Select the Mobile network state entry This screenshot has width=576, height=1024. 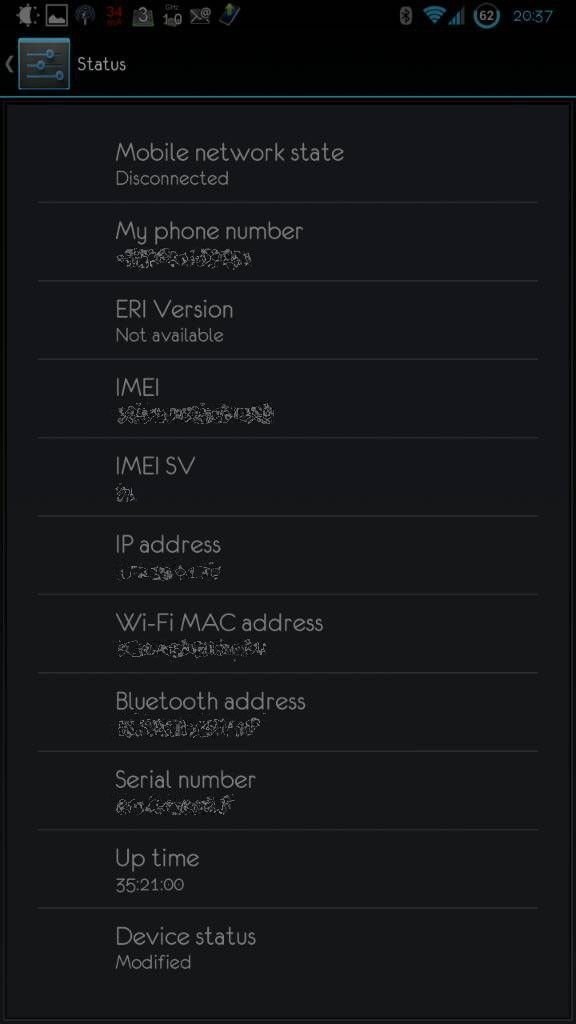point(288,164)
